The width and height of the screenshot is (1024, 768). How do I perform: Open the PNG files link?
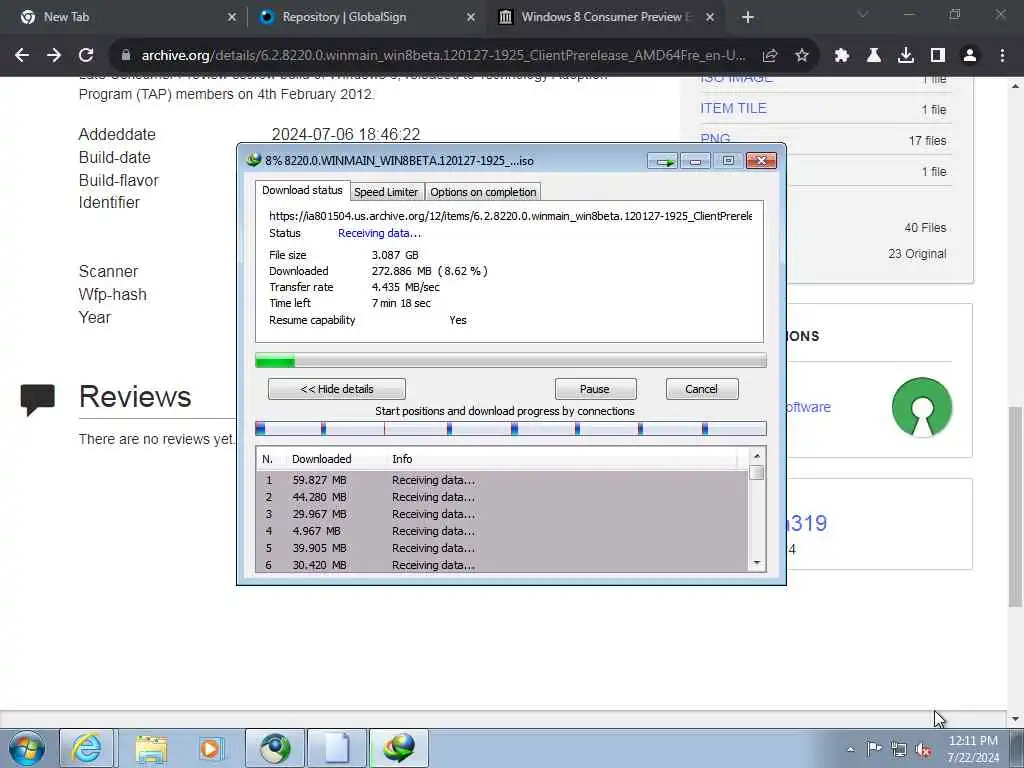click(715, 139)
